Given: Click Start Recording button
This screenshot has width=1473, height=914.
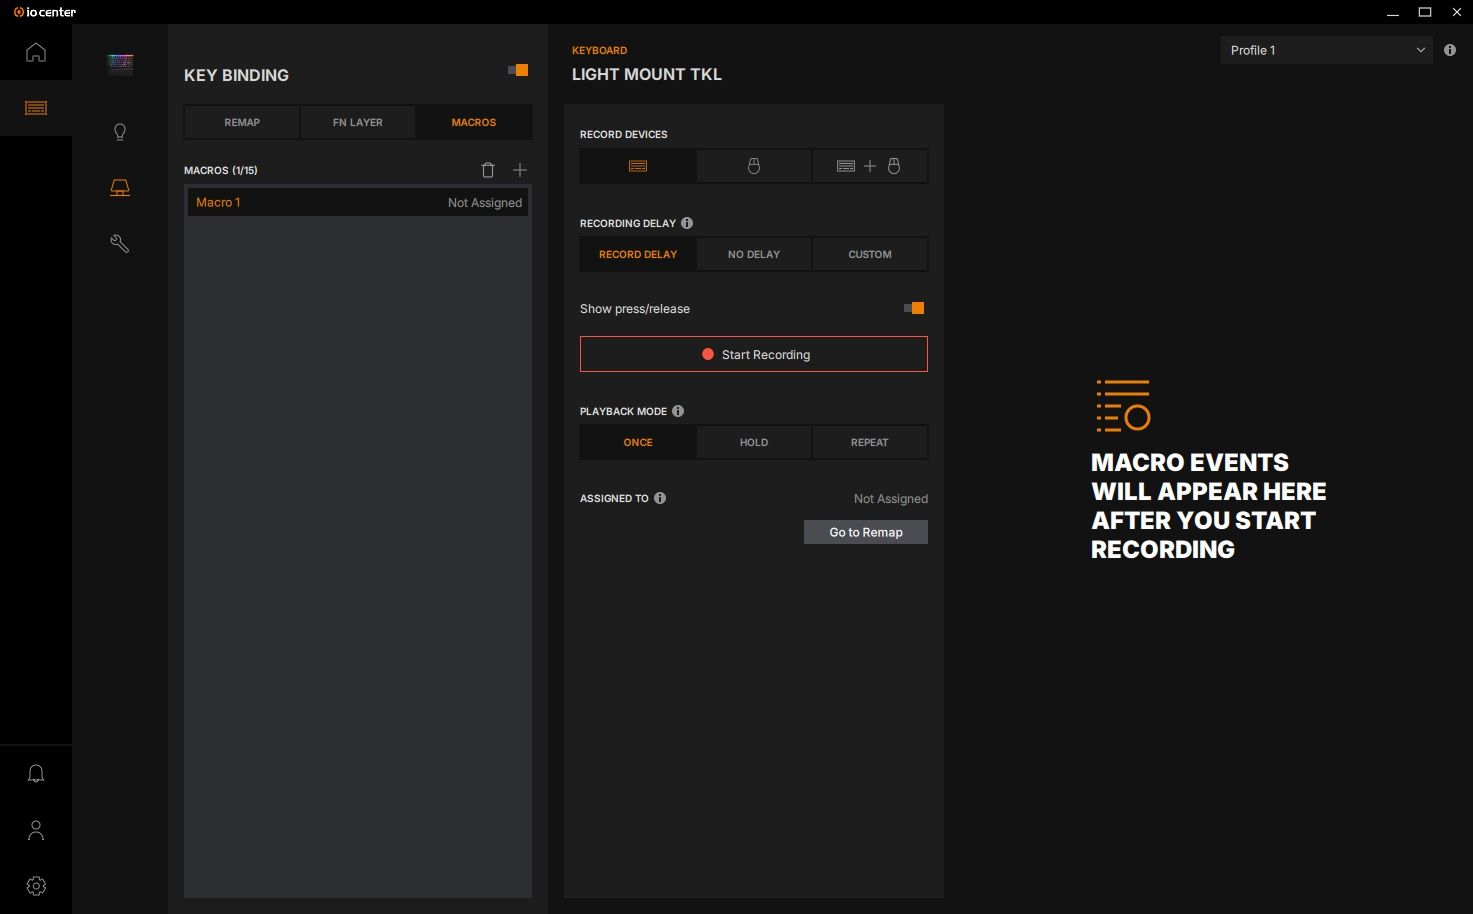Looking at the screenshot, I should pos(754,354).
